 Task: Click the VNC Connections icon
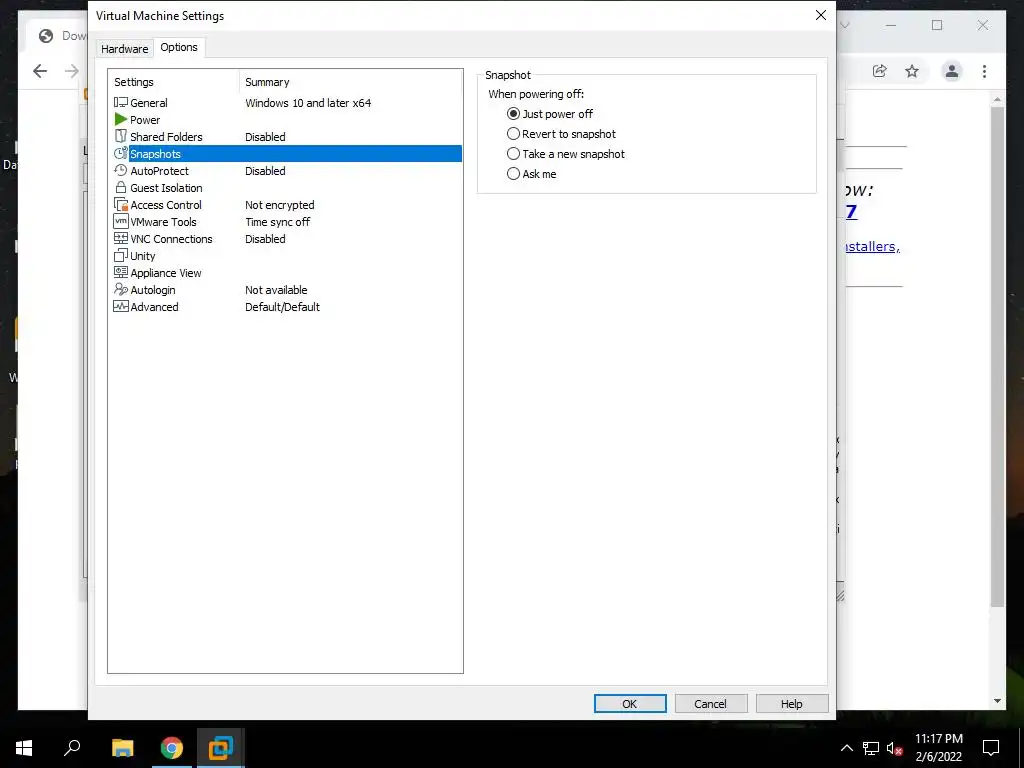[121, 238]
